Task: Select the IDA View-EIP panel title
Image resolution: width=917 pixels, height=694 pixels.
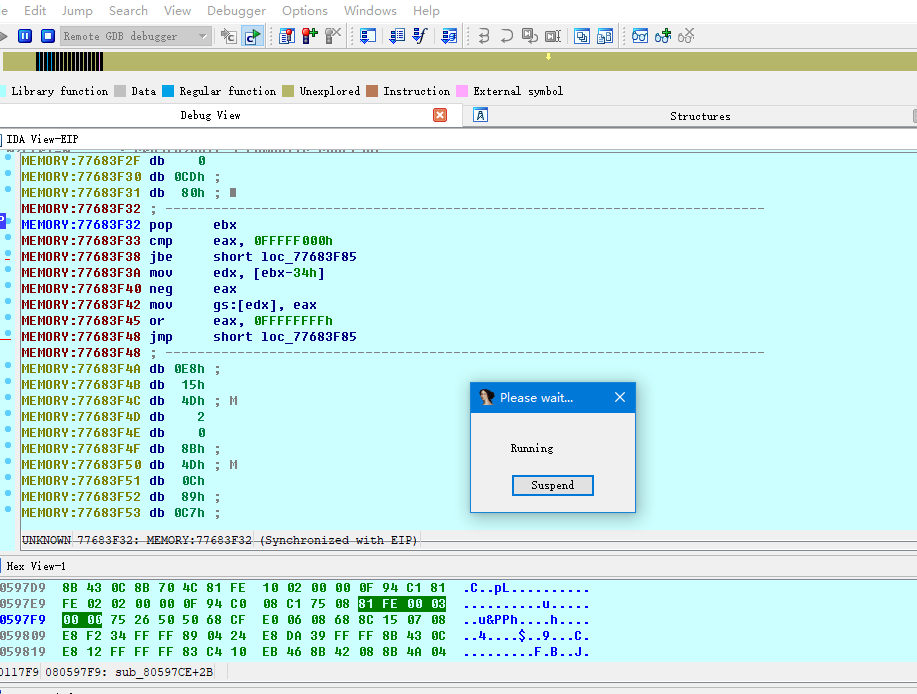Action: 42,139
